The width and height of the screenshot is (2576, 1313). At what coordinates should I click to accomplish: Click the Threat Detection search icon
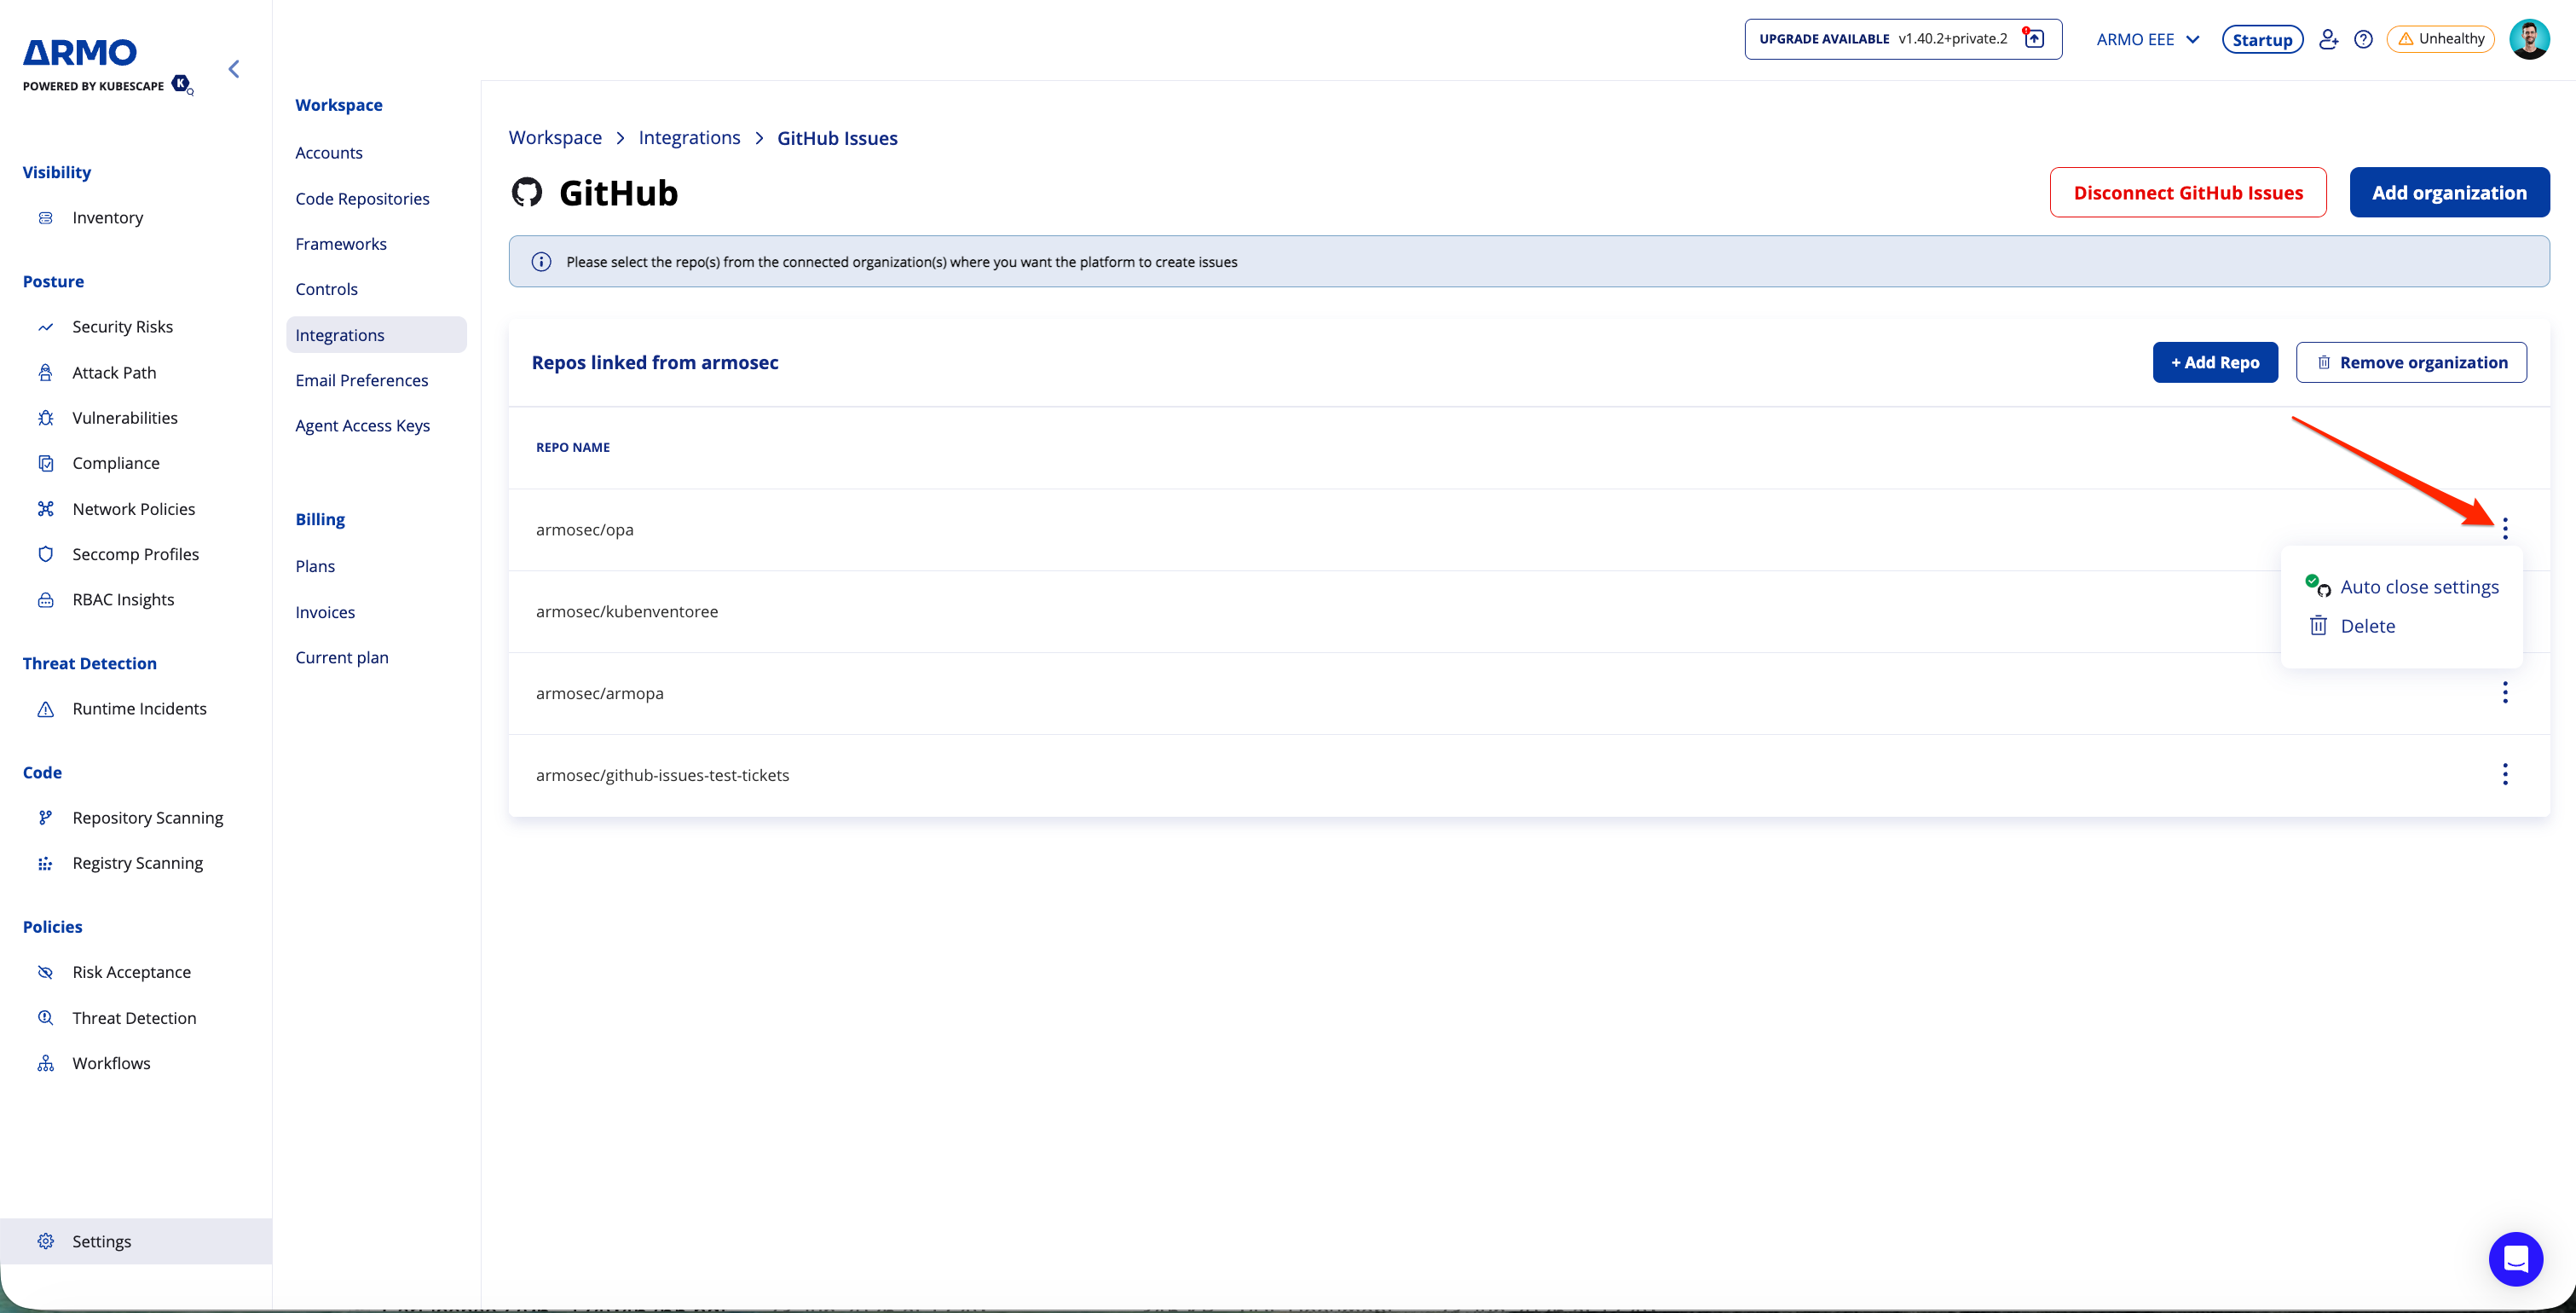pos(45,1018)
